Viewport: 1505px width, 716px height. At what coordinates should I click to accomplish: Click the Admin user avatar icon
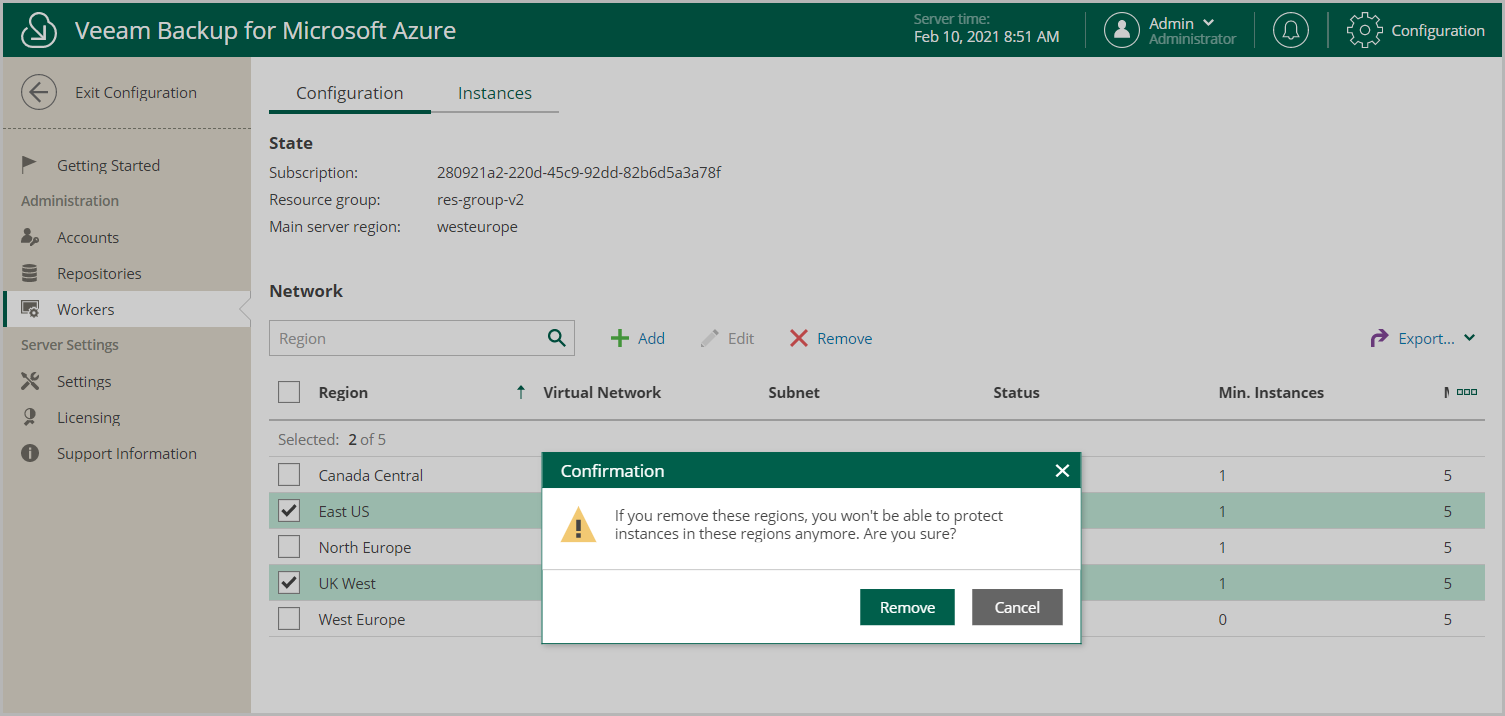click(1122, 30)
